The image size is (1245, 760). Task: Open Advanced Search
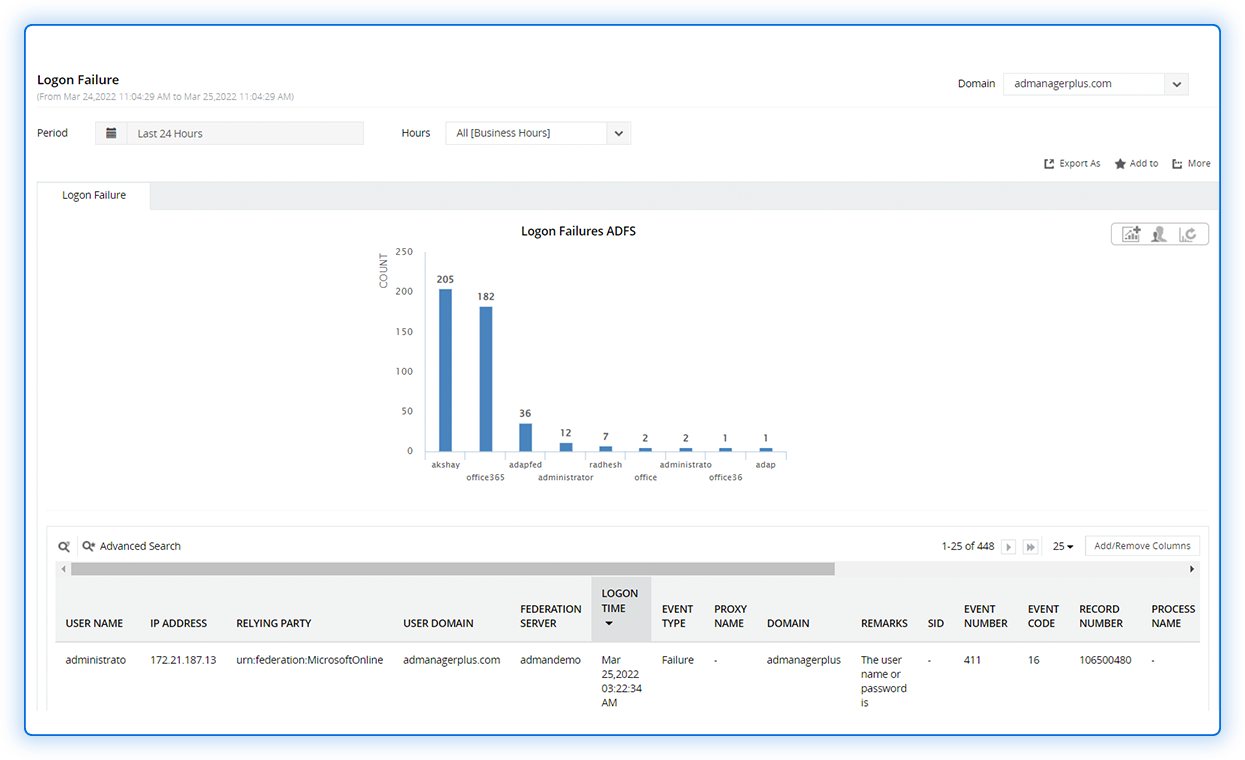pos(132,547)
